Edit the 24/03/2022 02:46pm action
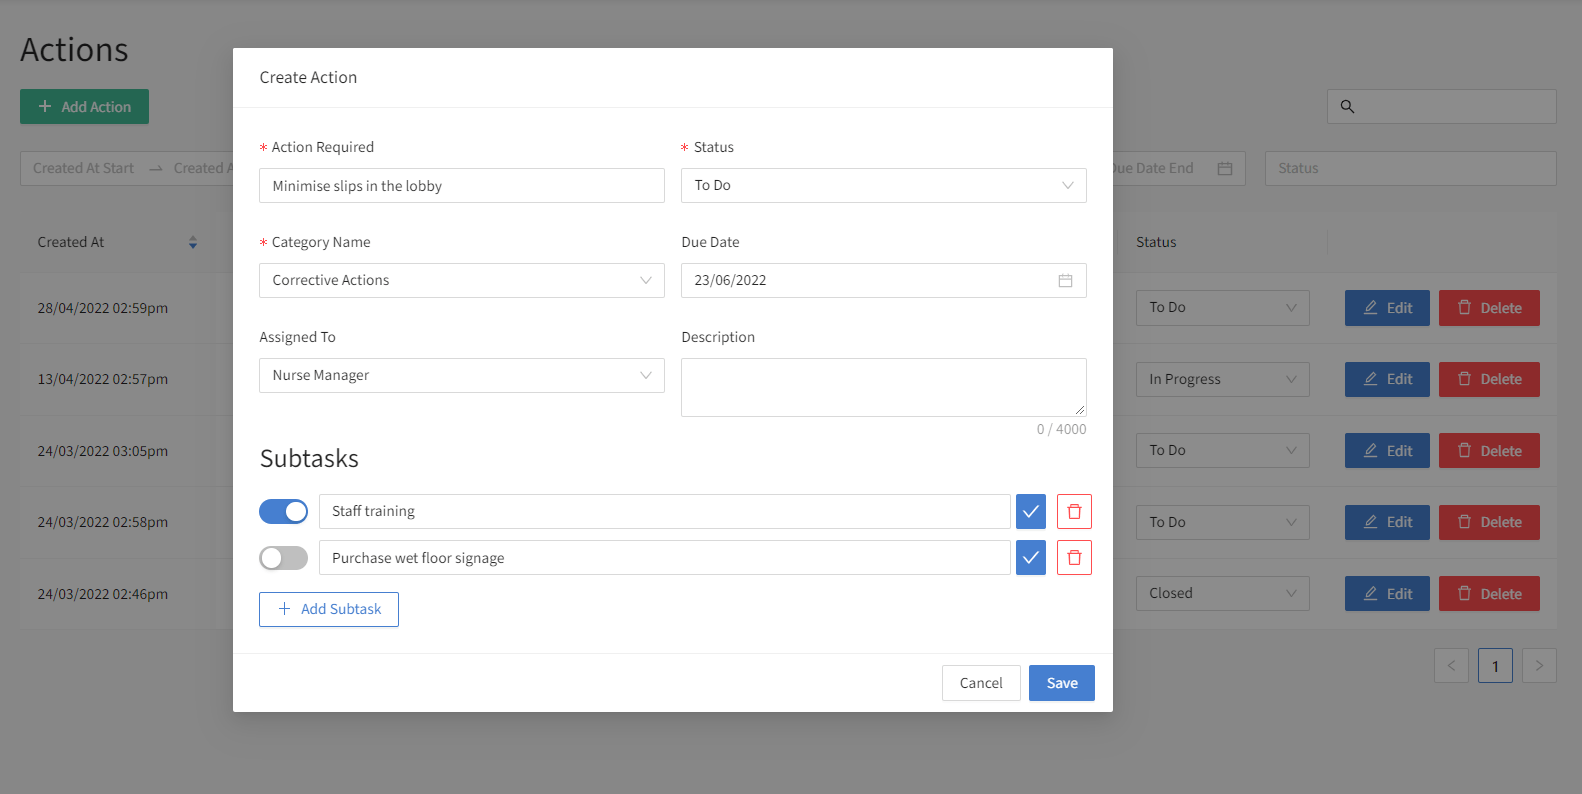The width and height of the screenshot is (1582, 794). pos(1387,594)
